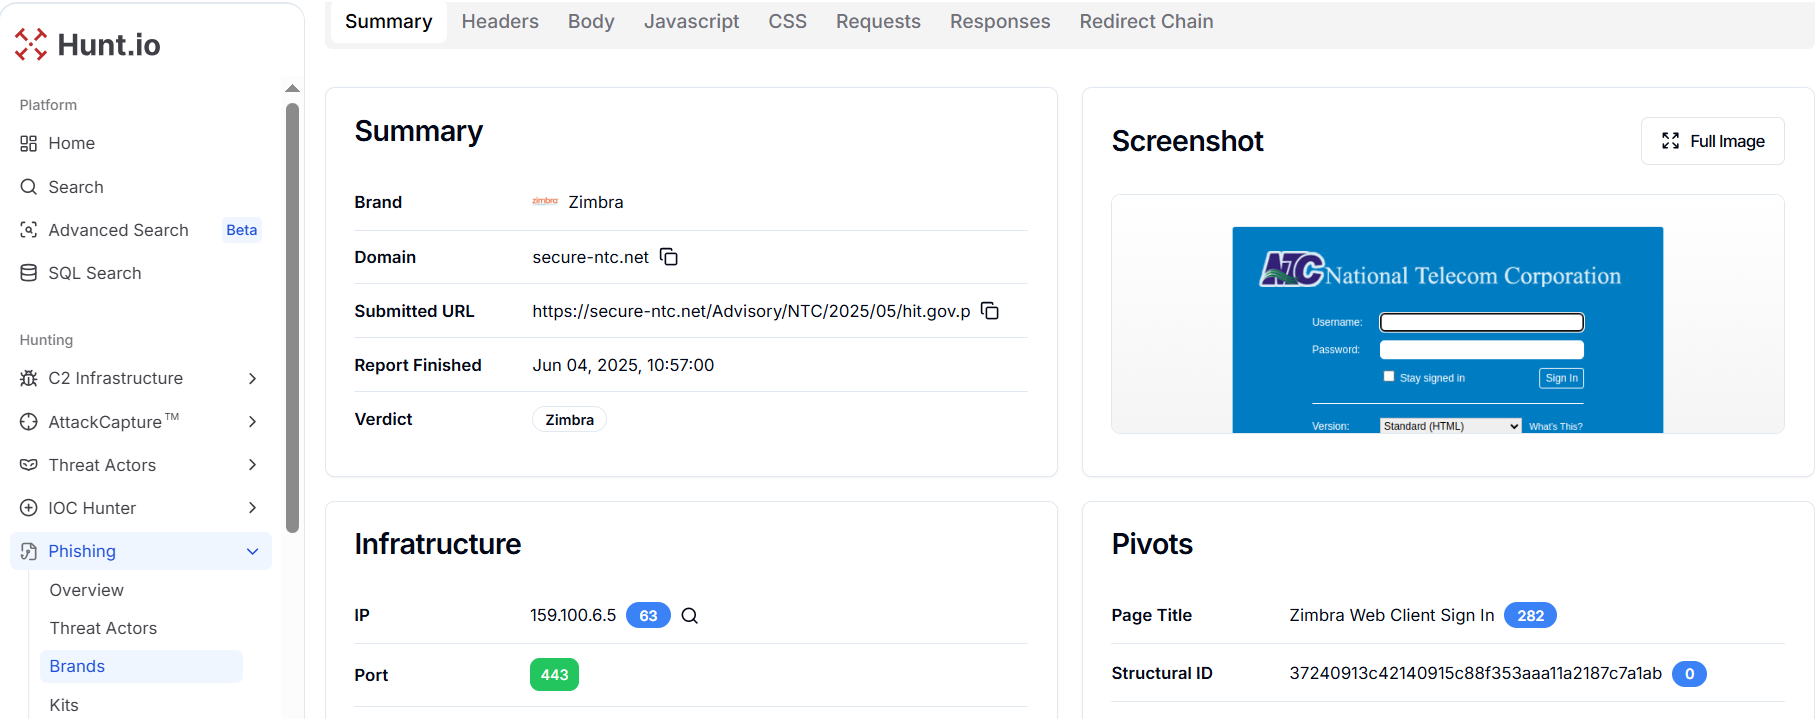The height and width of the screenshot is (719, 1820).
Task: Open Home from the sidebar
Action: (71, 143)
